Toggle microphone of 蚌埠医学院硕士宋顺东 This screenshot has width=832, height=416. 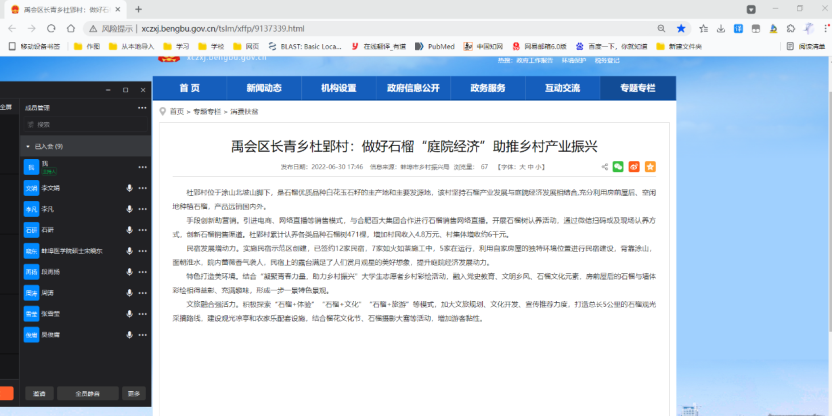coord(129,251)
